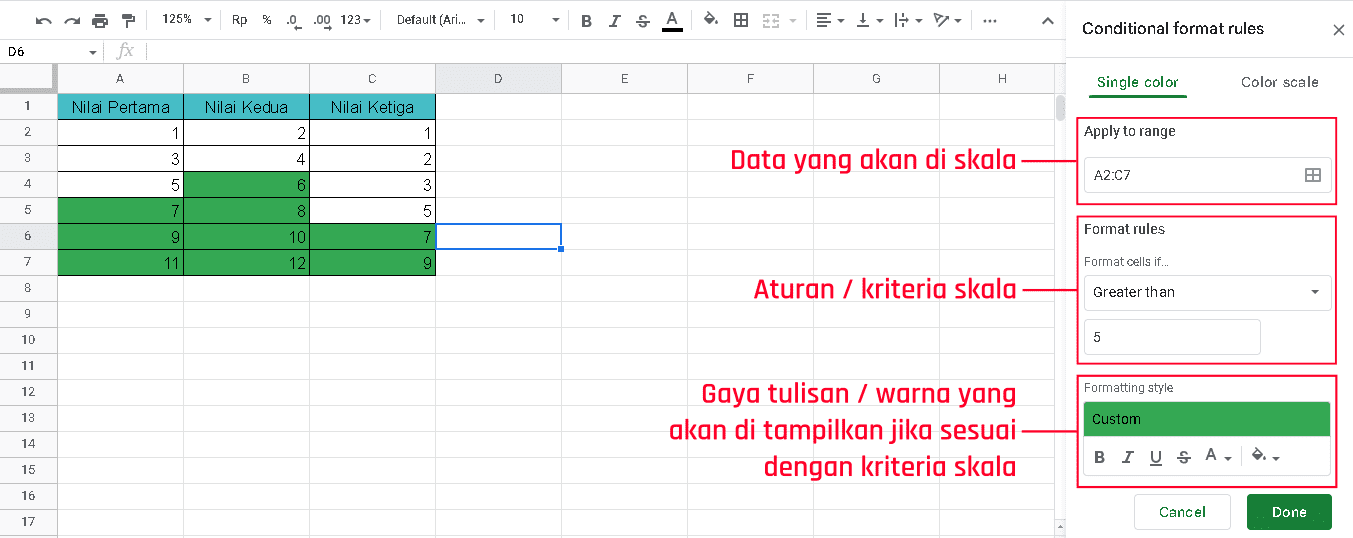Toggle italic in the main toolbar
This screenshot has height=538, width=1353.
[x=614, y=20]
